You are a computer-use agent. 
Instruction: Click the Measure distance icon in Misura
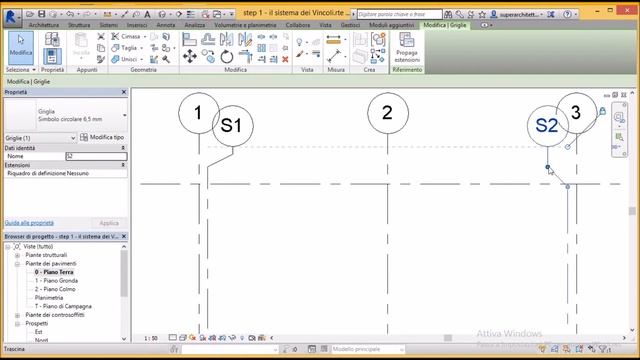tap(333, 40)
